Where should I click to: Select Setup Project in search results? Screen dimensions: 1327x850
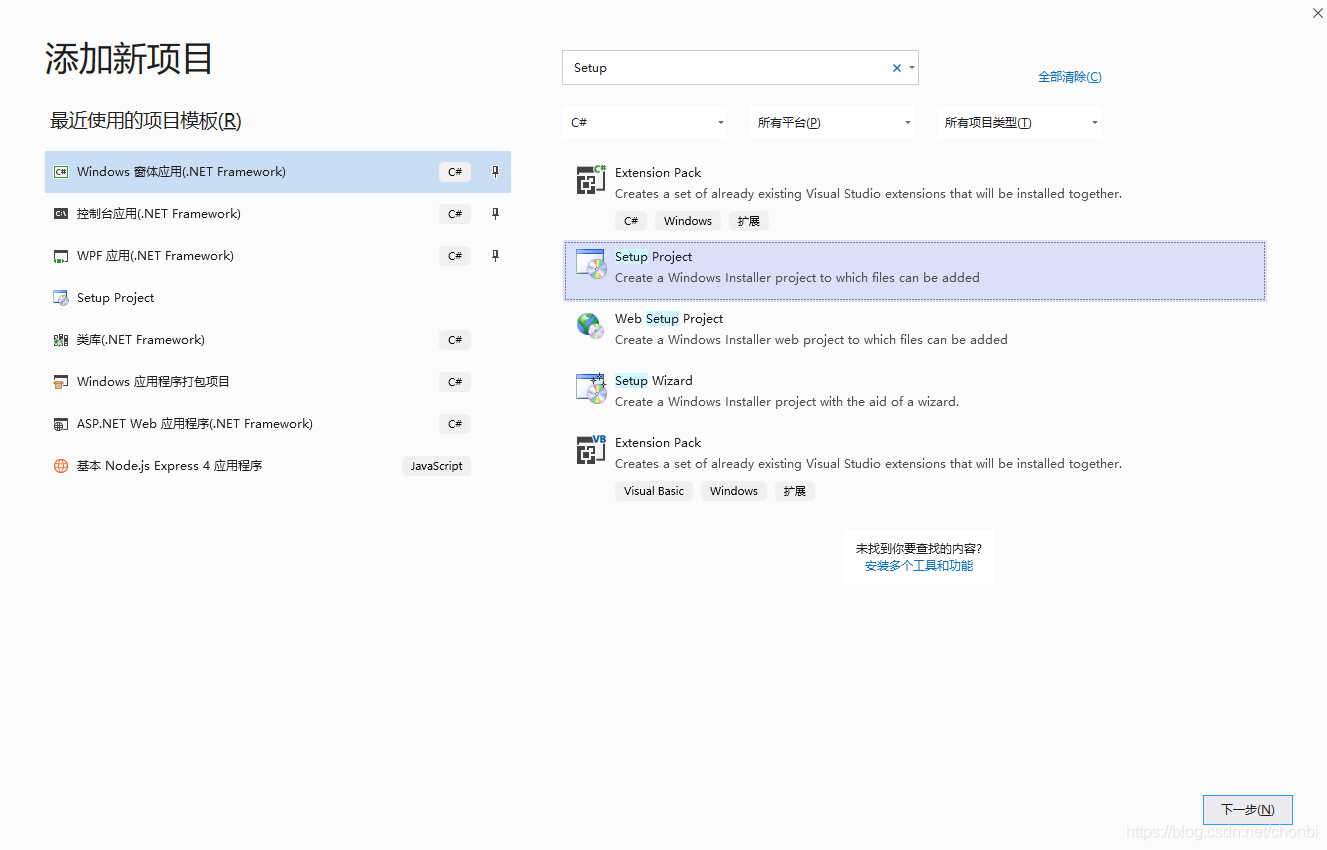(x=915, y=270)
